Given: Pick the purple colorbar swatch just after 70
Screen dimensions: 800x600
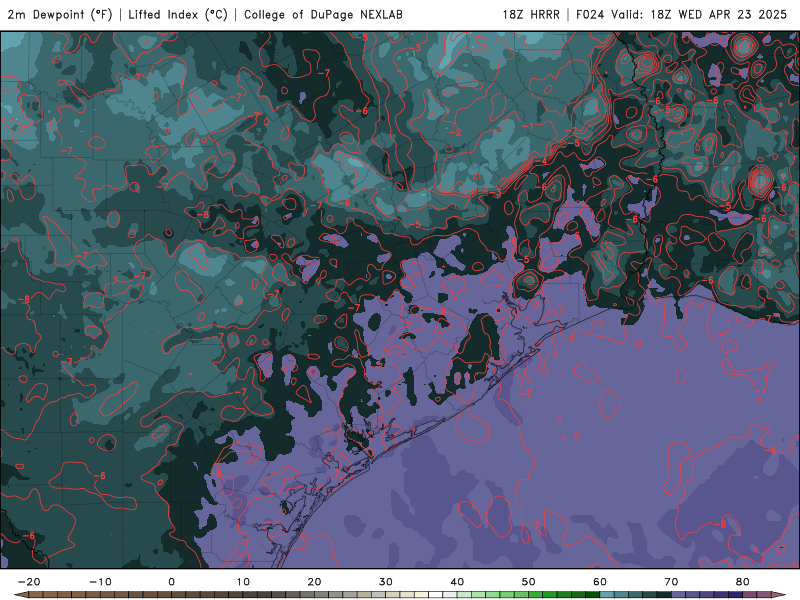Looking at the screenshot, I should tap(679, 595).
